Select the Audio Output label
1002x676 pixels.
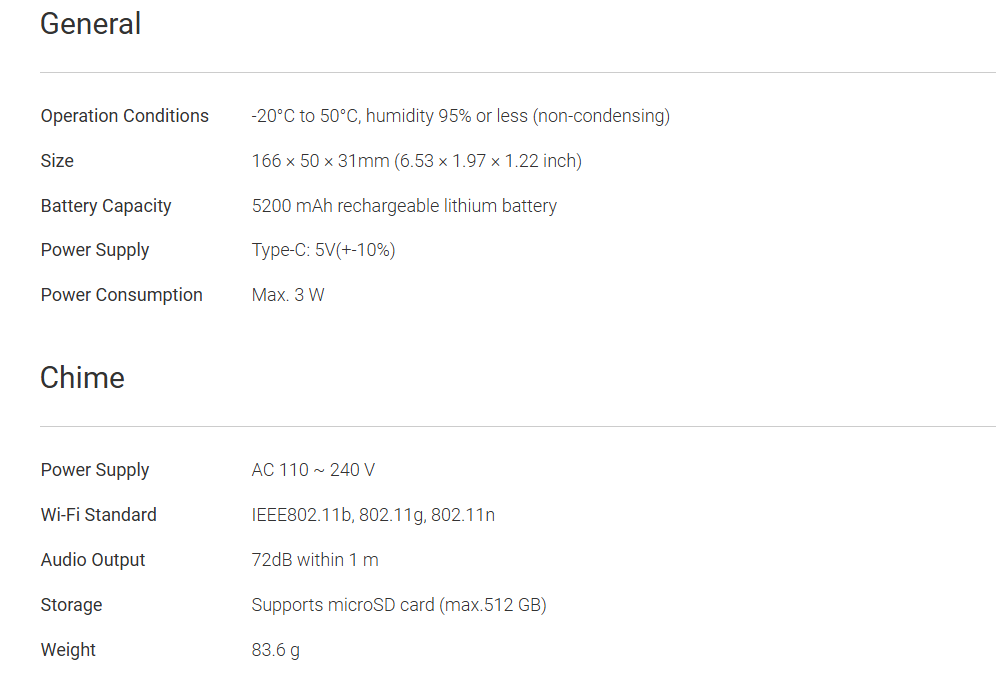(x=93, y=560)
